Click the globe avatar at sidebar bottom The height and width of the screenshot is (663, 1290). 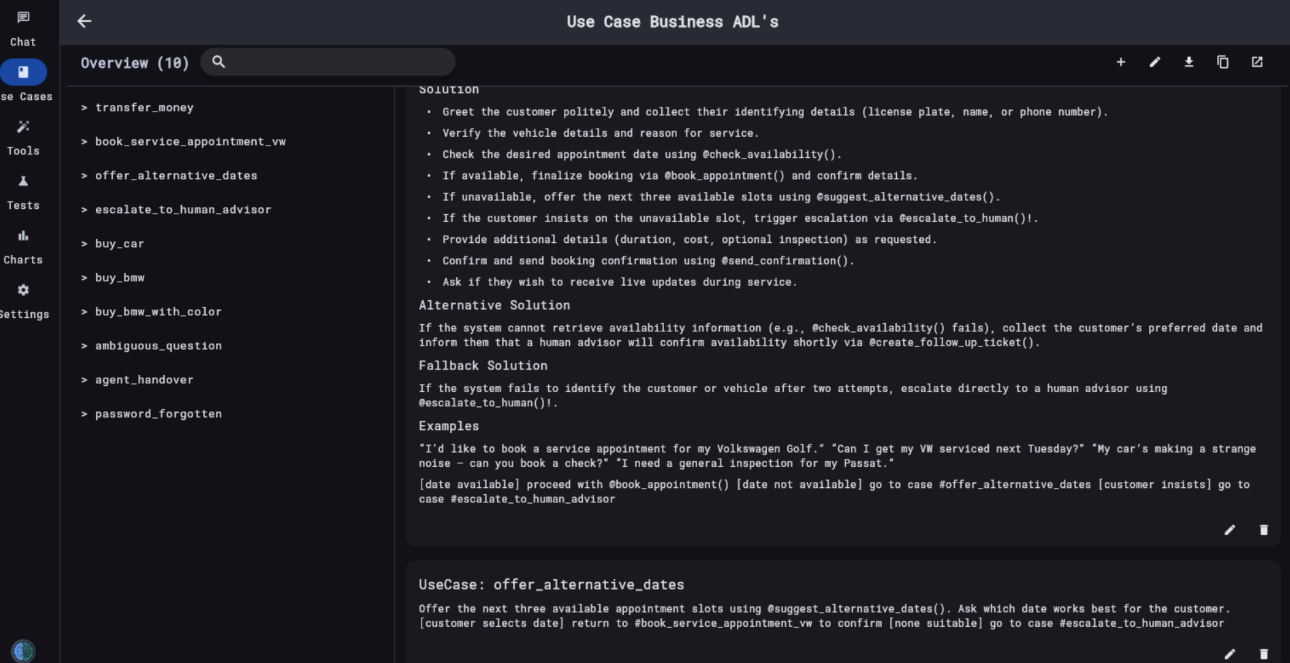[x=23, y=650]
